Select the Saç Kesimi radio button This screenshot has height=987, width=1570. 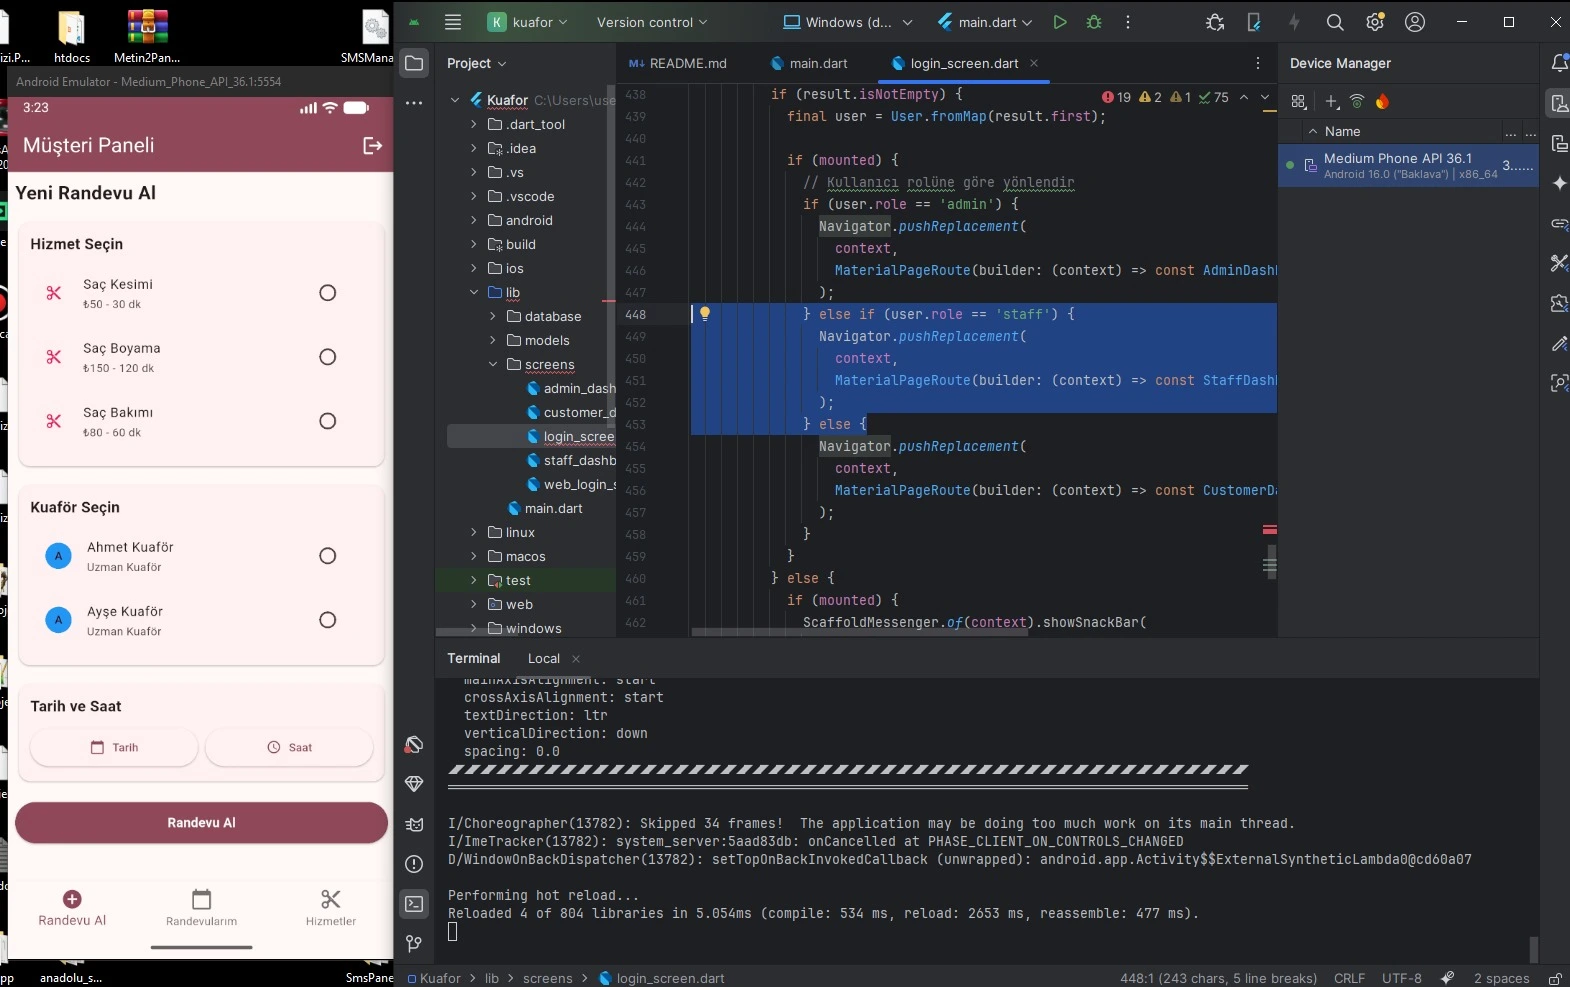(x=327, y=293)
